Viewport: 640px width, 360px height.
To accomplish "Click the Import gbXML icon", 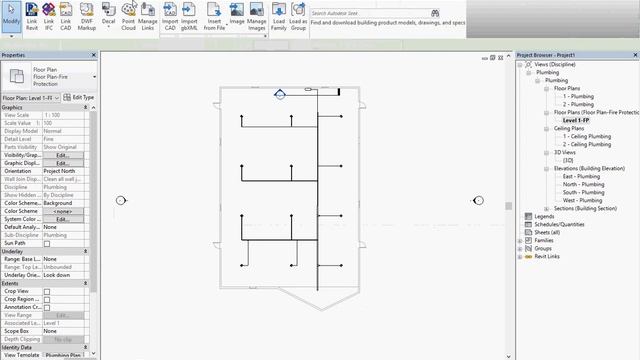I will pos(189,9).
